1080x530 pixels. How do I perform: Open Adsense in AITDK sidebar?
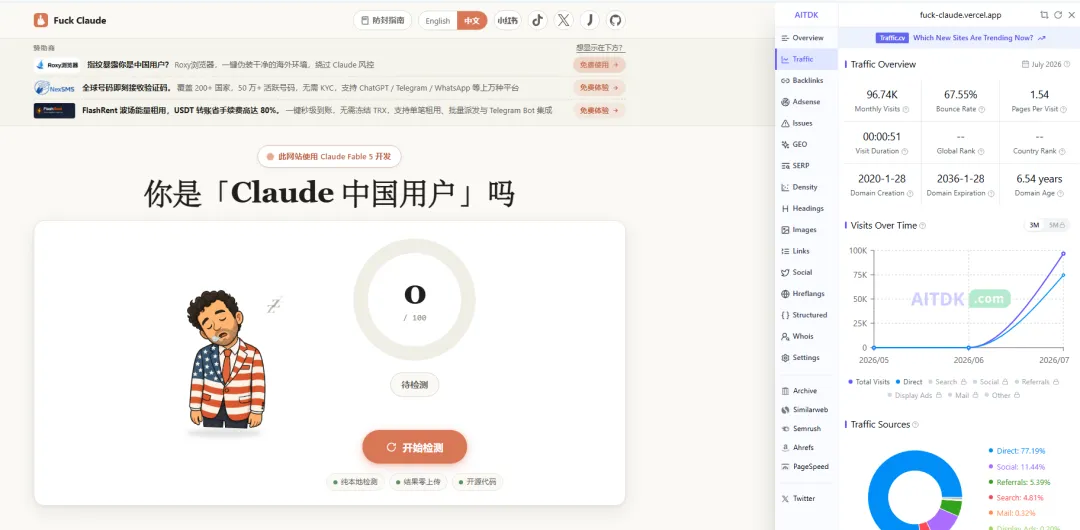tap(806, 102)
